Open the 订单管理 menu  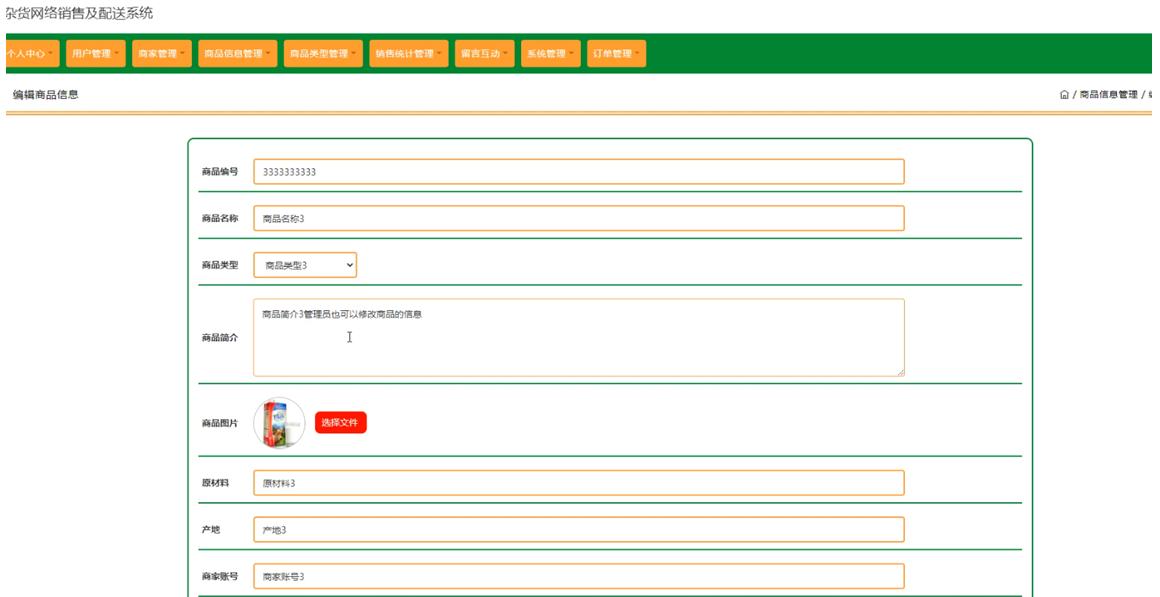click(616, 53)
